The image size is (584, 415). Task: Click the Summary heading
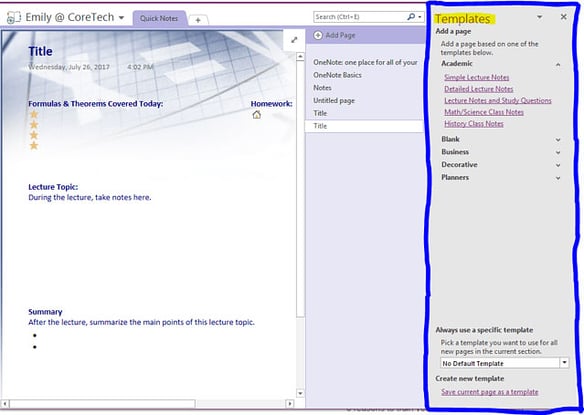(45, 311)
